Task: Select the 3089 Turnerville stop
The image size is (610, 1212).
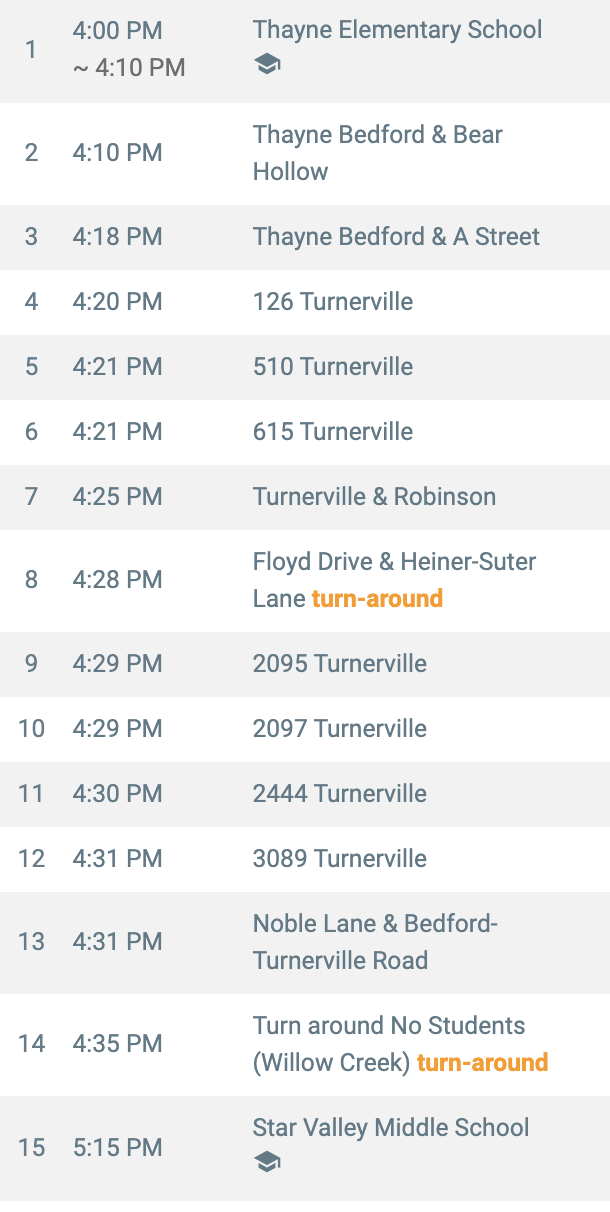Action: [x=339, y=859]
